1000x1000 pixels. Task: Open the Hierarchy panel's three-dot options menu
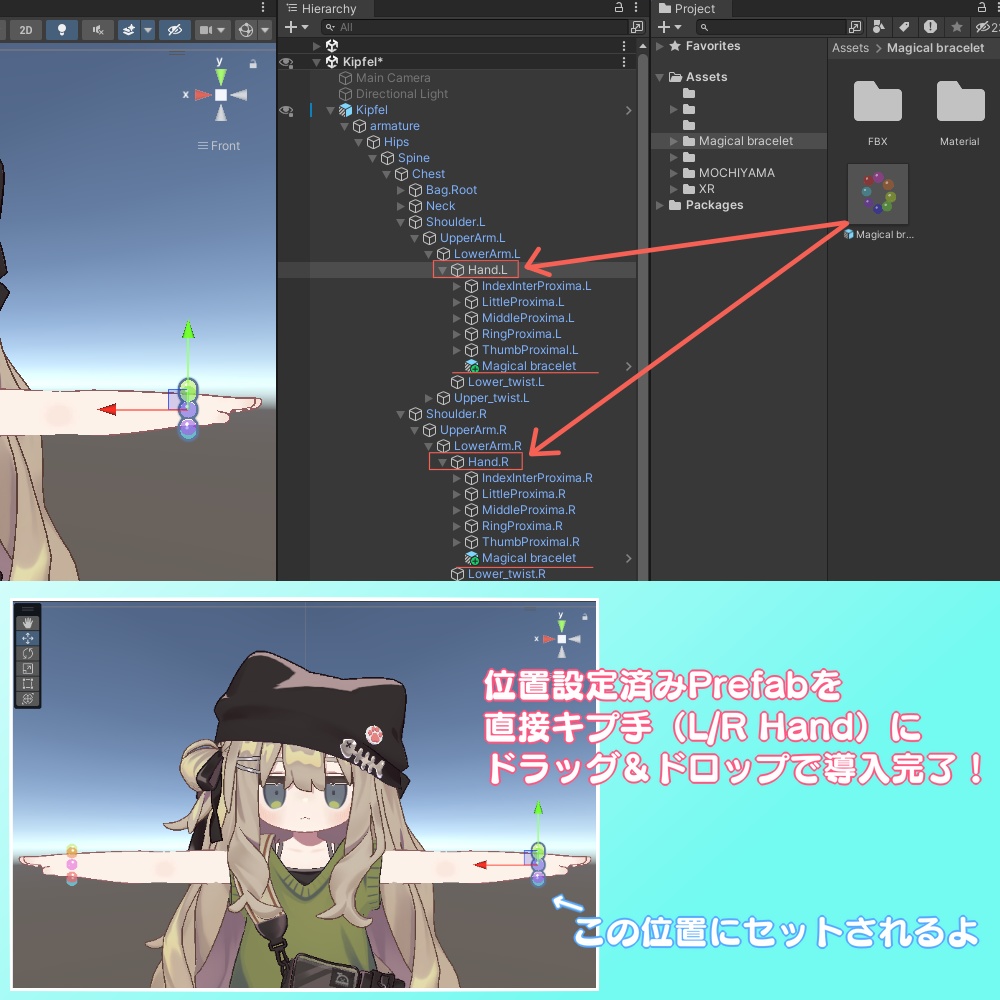tap(636, 8)
